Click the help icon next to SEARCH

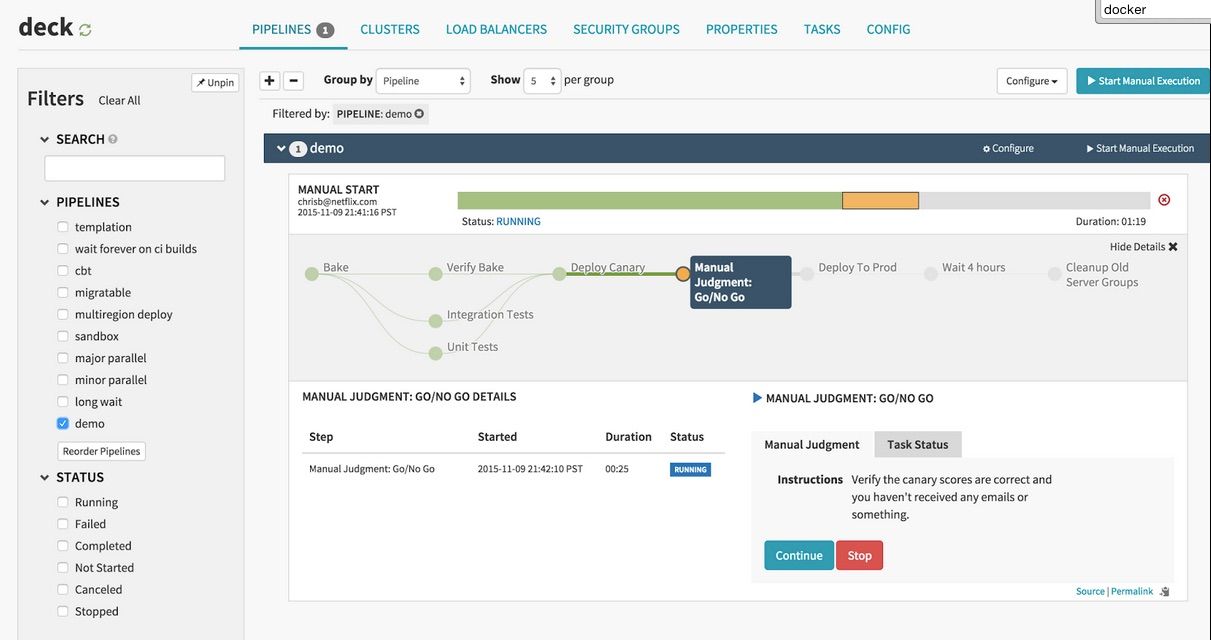point(113,139)
